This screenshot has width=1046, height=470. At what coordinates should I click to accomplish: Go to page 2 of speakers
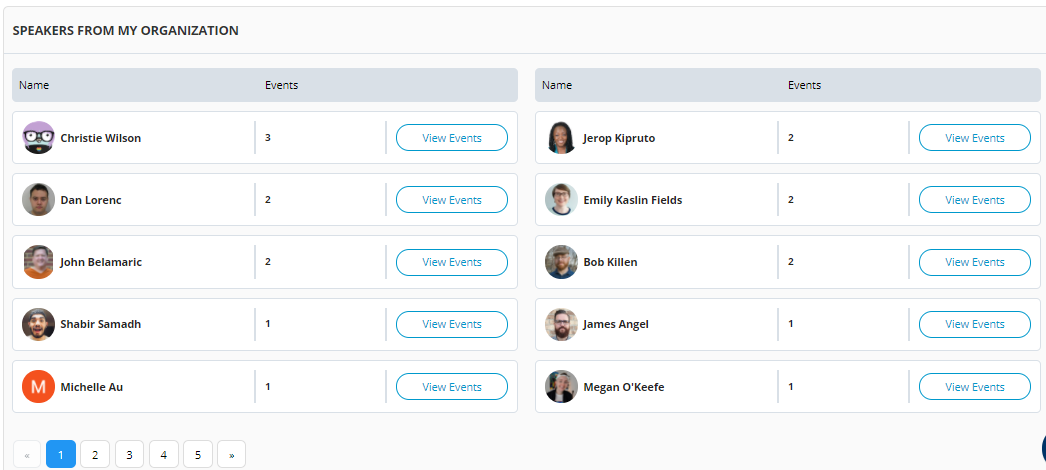(95, 455)
